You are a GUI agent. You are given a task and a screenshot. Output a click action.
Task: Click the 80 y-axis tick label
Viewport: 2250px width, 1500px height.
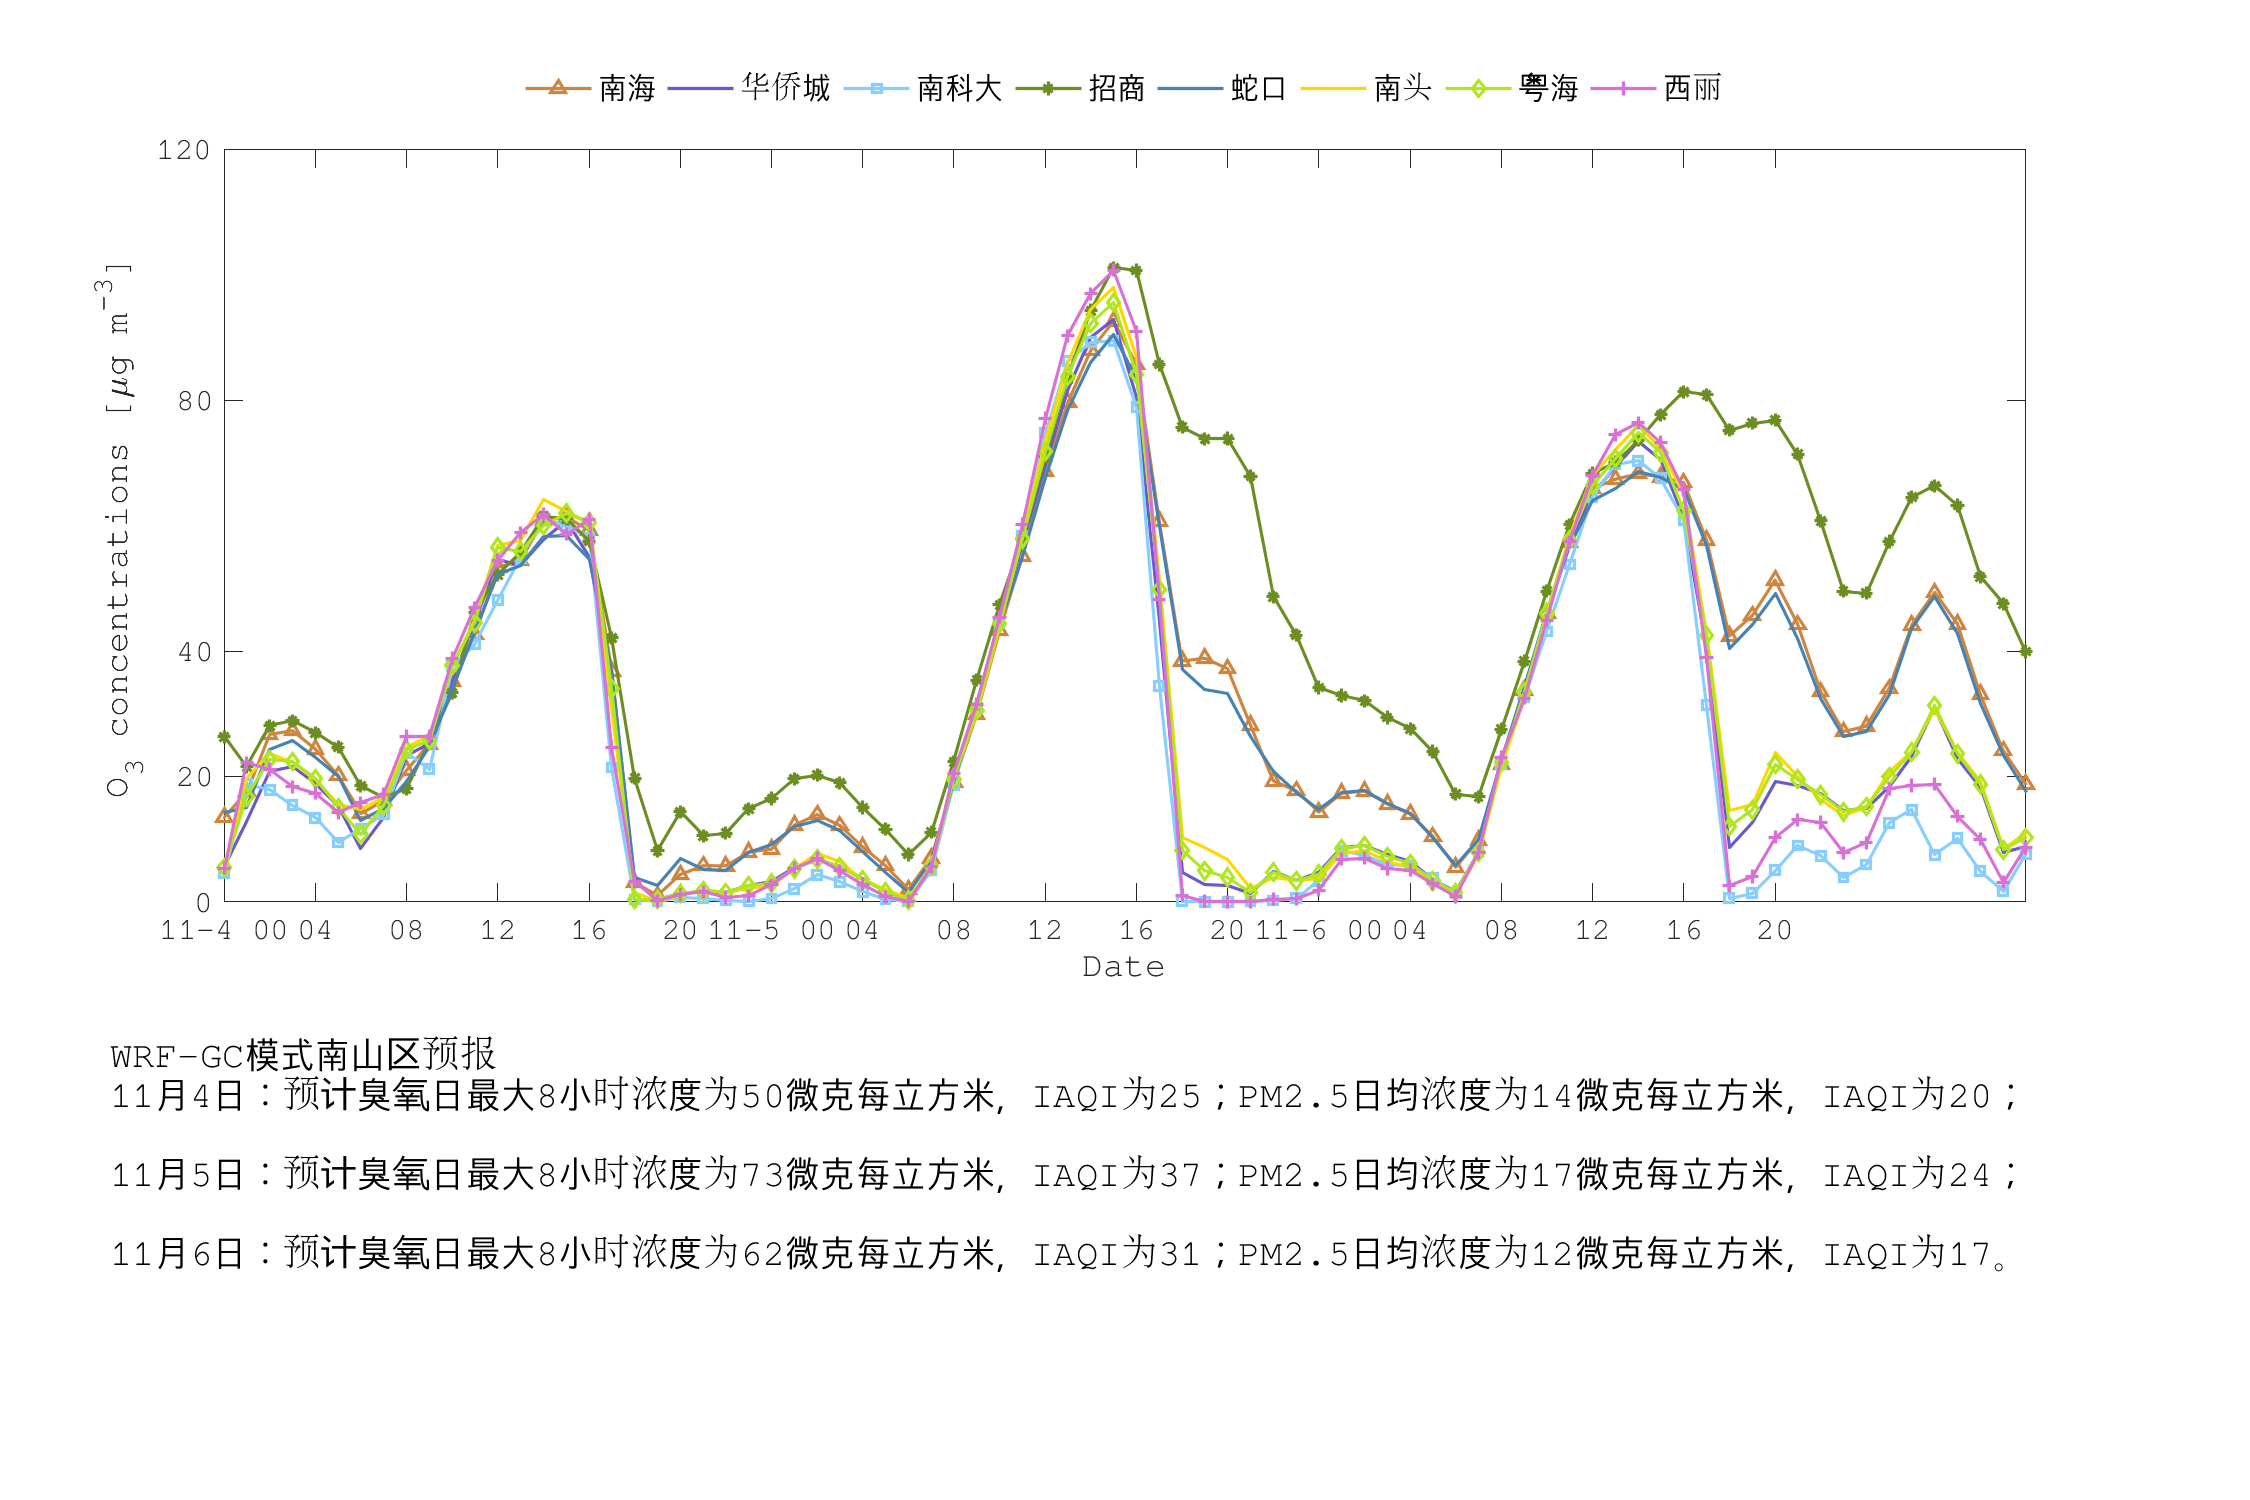click(195, 401)
